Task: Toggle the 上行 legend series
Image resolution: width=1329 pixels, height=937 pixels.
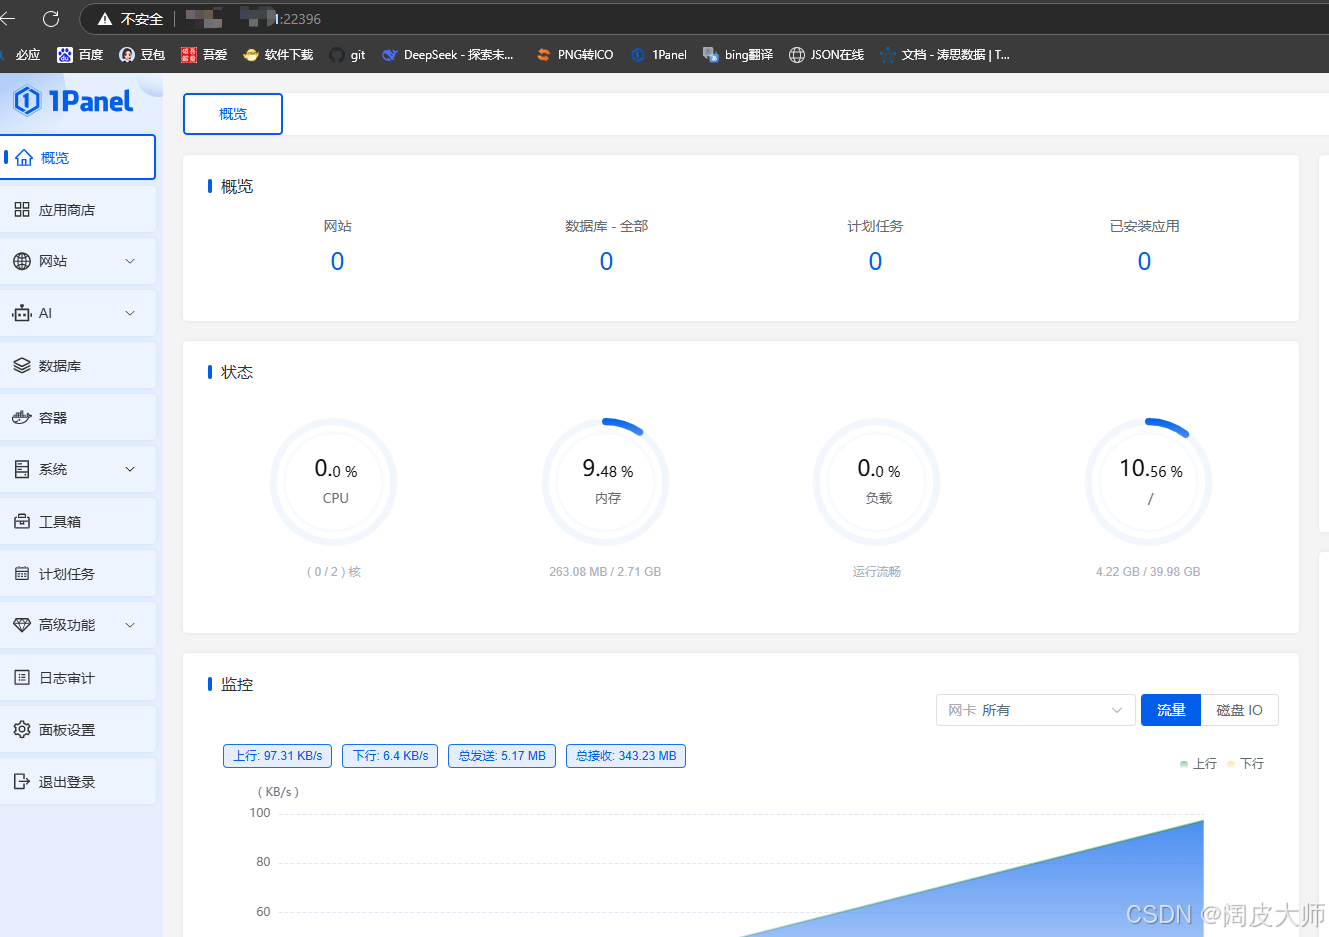Action: pos(1198,763)
